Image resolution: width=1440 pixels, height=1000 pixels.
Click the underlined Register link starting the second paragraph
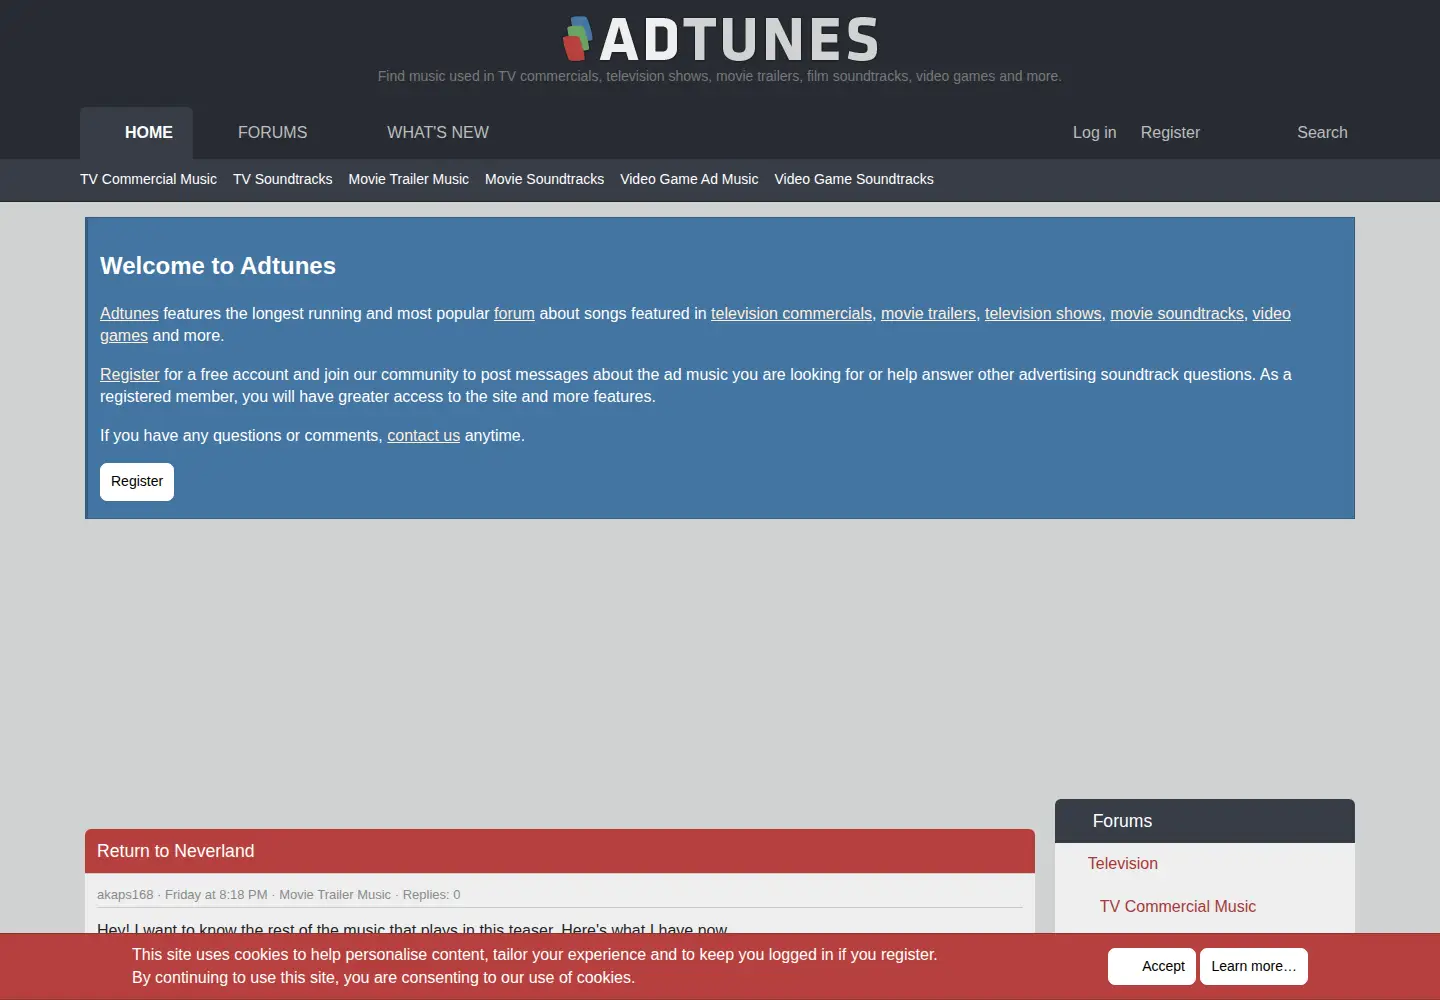pos(129,375)
